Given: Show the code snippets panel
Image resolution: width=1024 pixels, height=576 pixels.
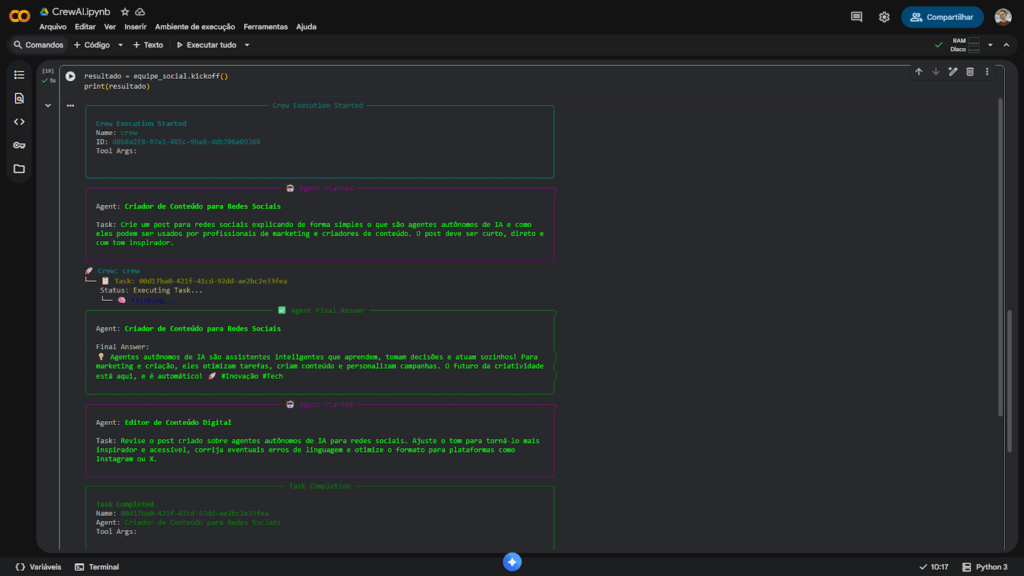Looking at the screenshot, I should pyautogui.click(x=18, y=122).
